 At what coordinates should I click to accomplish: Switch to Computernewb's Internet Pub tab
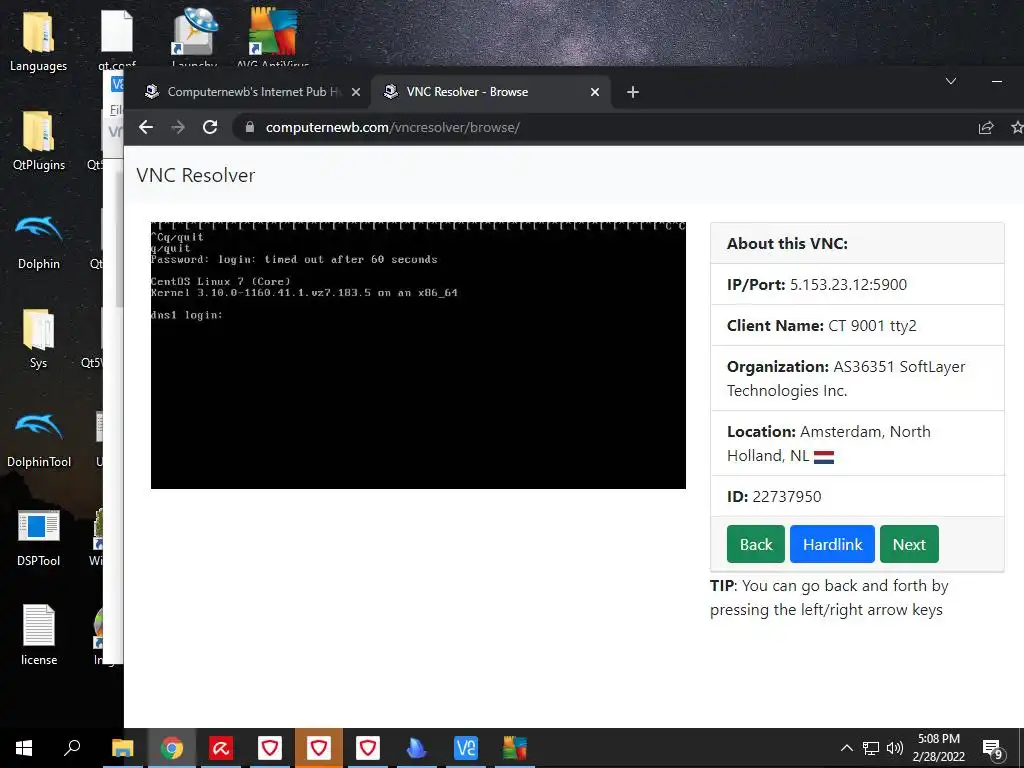click(x=253, y=92)
